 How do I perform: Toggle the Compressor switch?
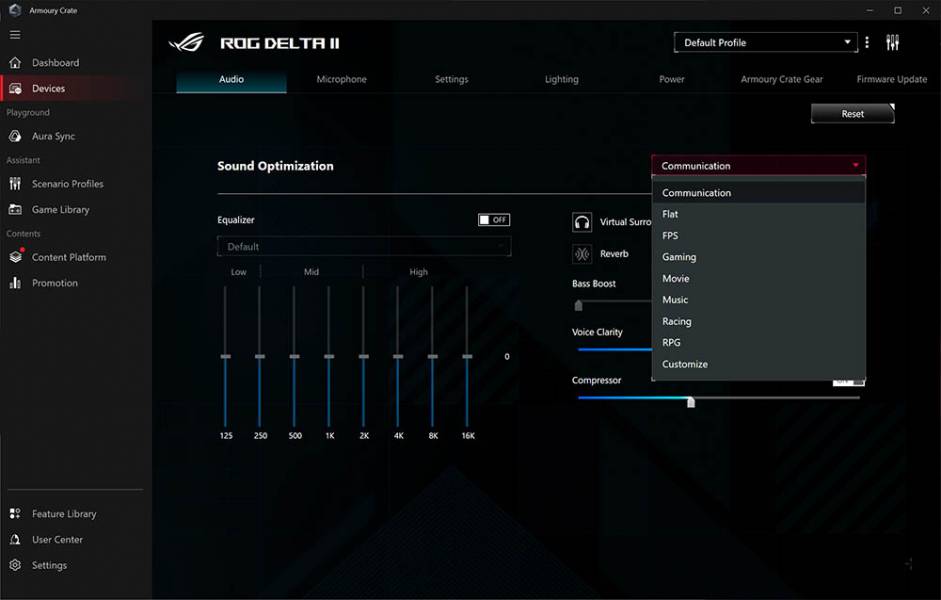849,380
